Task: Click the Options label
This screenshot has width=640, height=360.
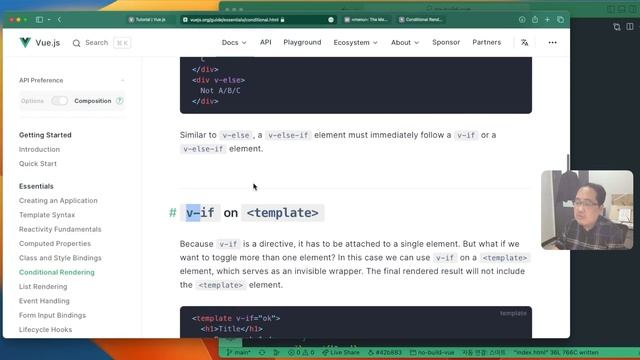Action: [x=32, y=101]
